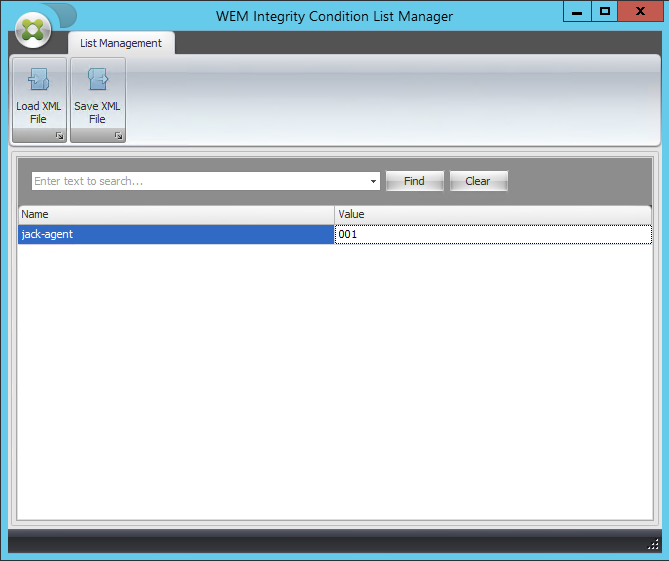Select the jack-agent name cell
This screenshot has width=669, height=561.
pyautogui.click(x=176, y=234)
